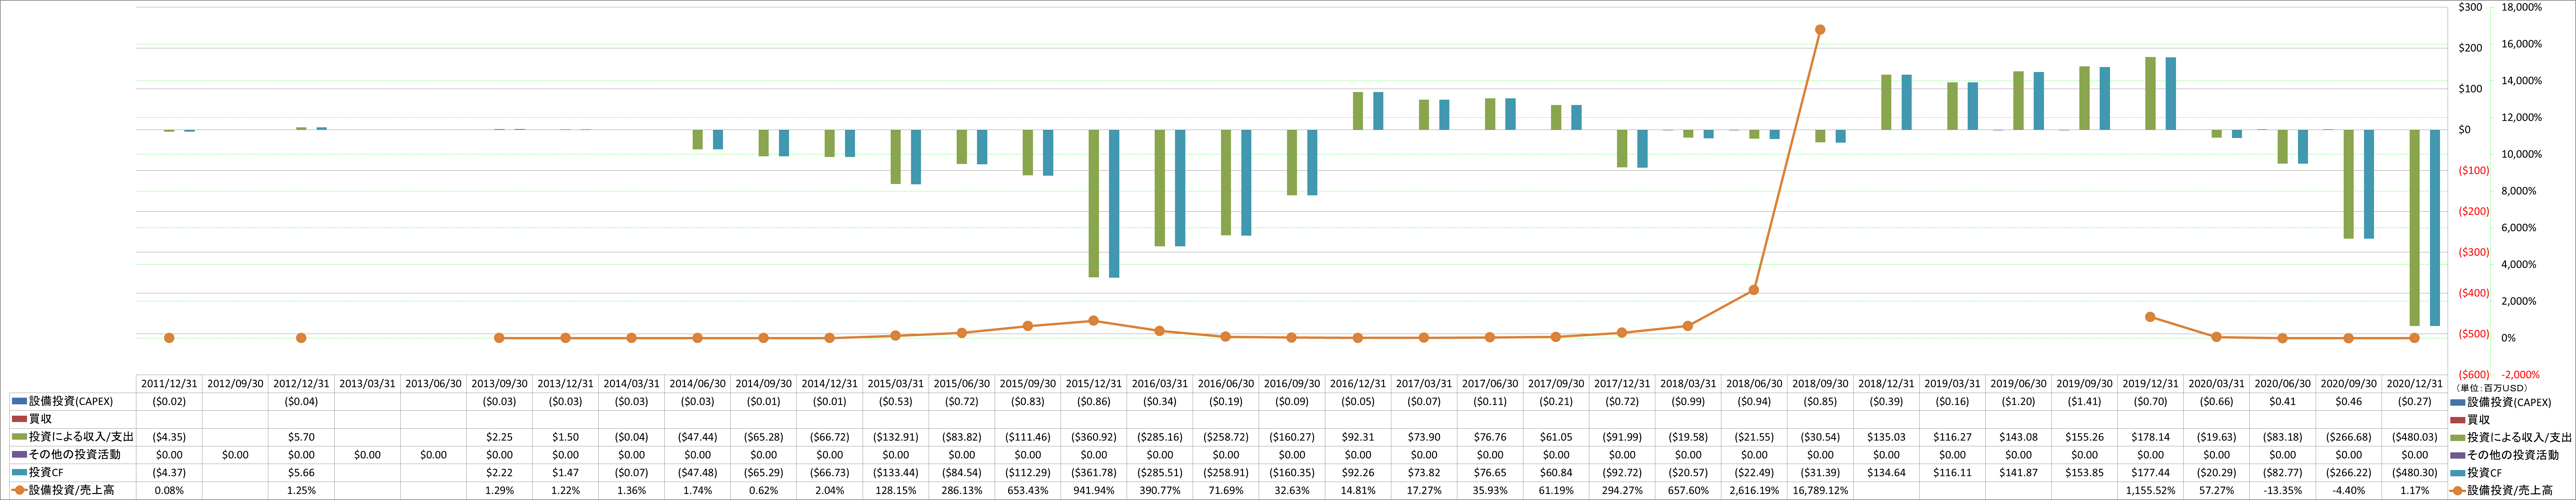Image resolution: width=2576 pixels, height=500 pixels.
Task: Click the 2016/12/31 column header
Action: (x=1358, y=384)
